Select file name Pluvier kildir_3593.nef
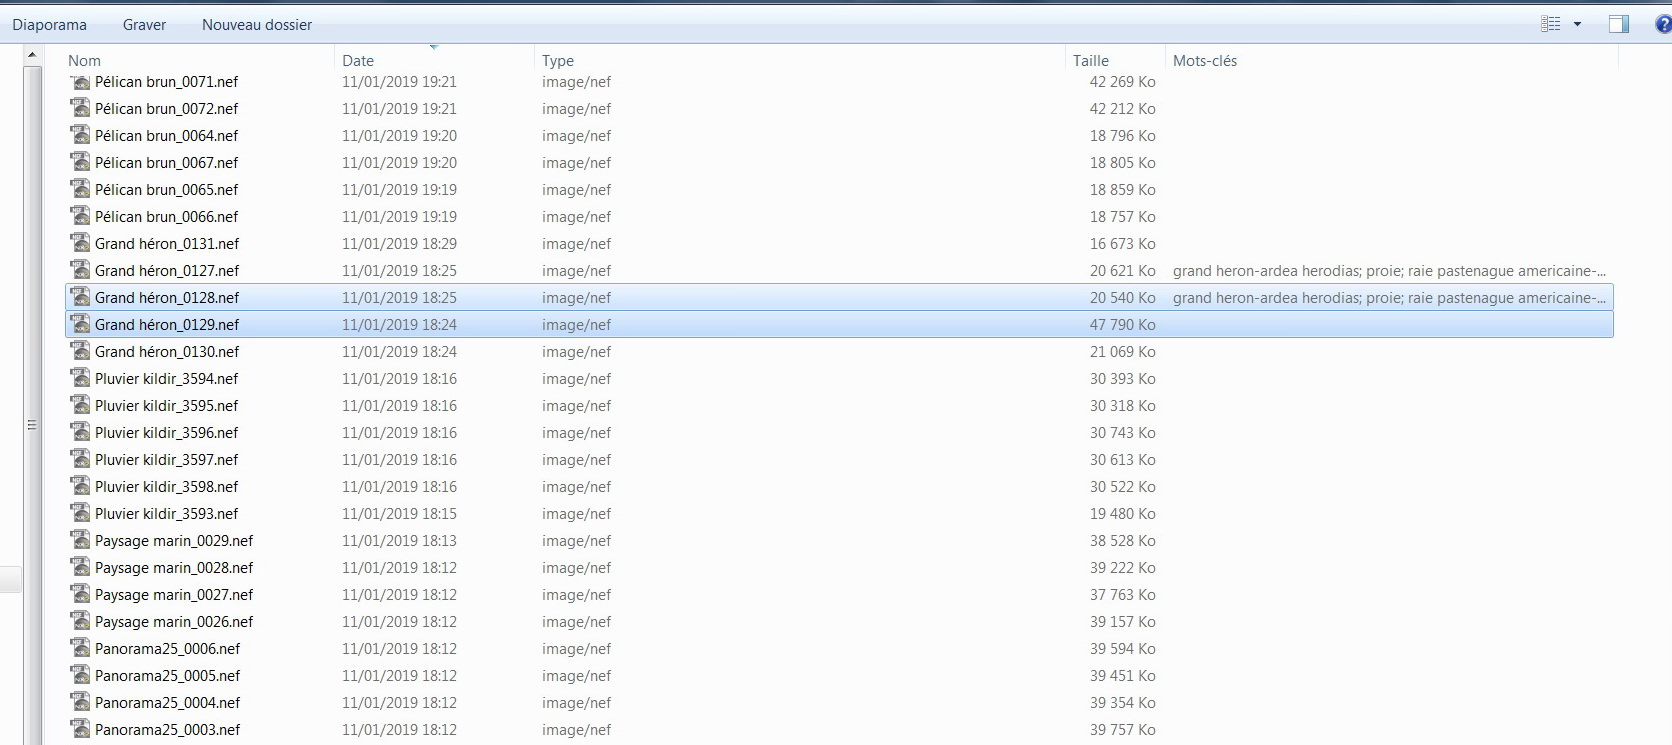This screenshot has height=745, width=1672. (x=166, y=513)
